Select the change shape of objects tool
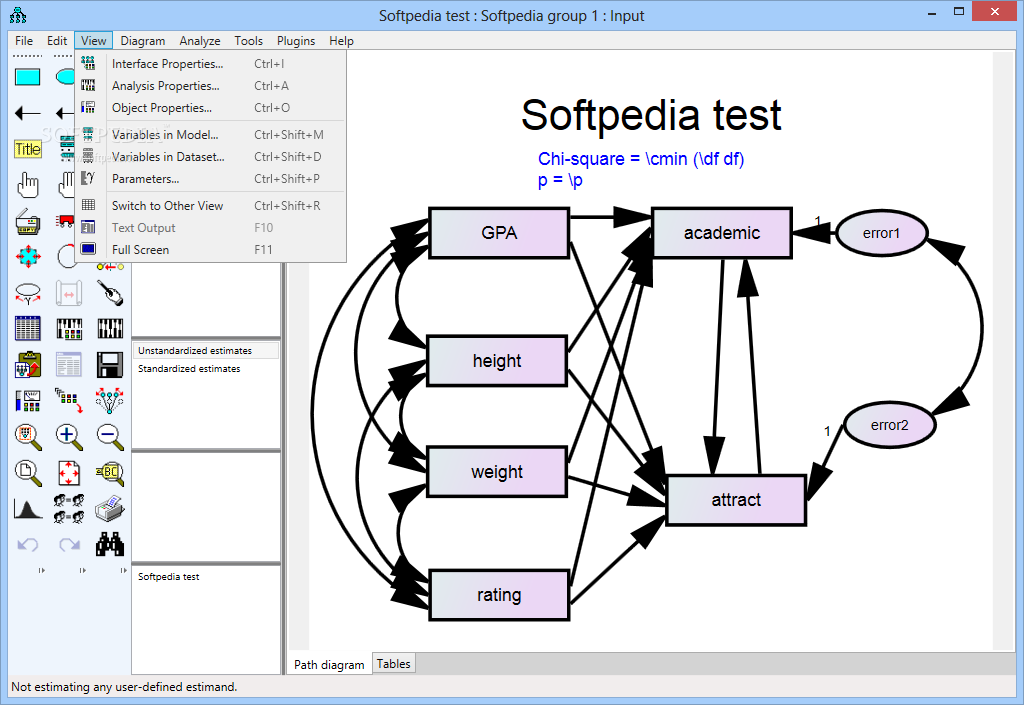 (27, 257)
